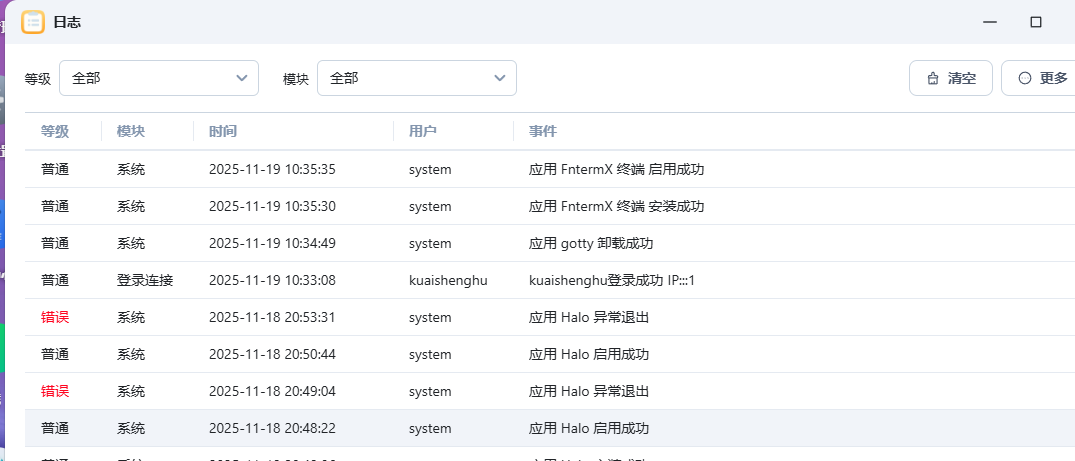Viewport: 1075px width, 461px height.
Task: Select the Halo 异常退出 error at 20:53:31
Action: pos(589,318)
